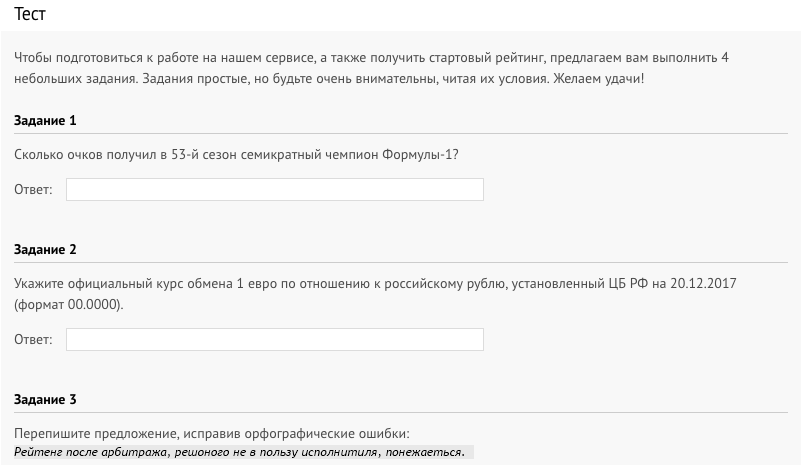Image resolution: width=803 pixels, height=465 pixels.
Task: Focus the answer field for Задание 1
Action: 274,189
